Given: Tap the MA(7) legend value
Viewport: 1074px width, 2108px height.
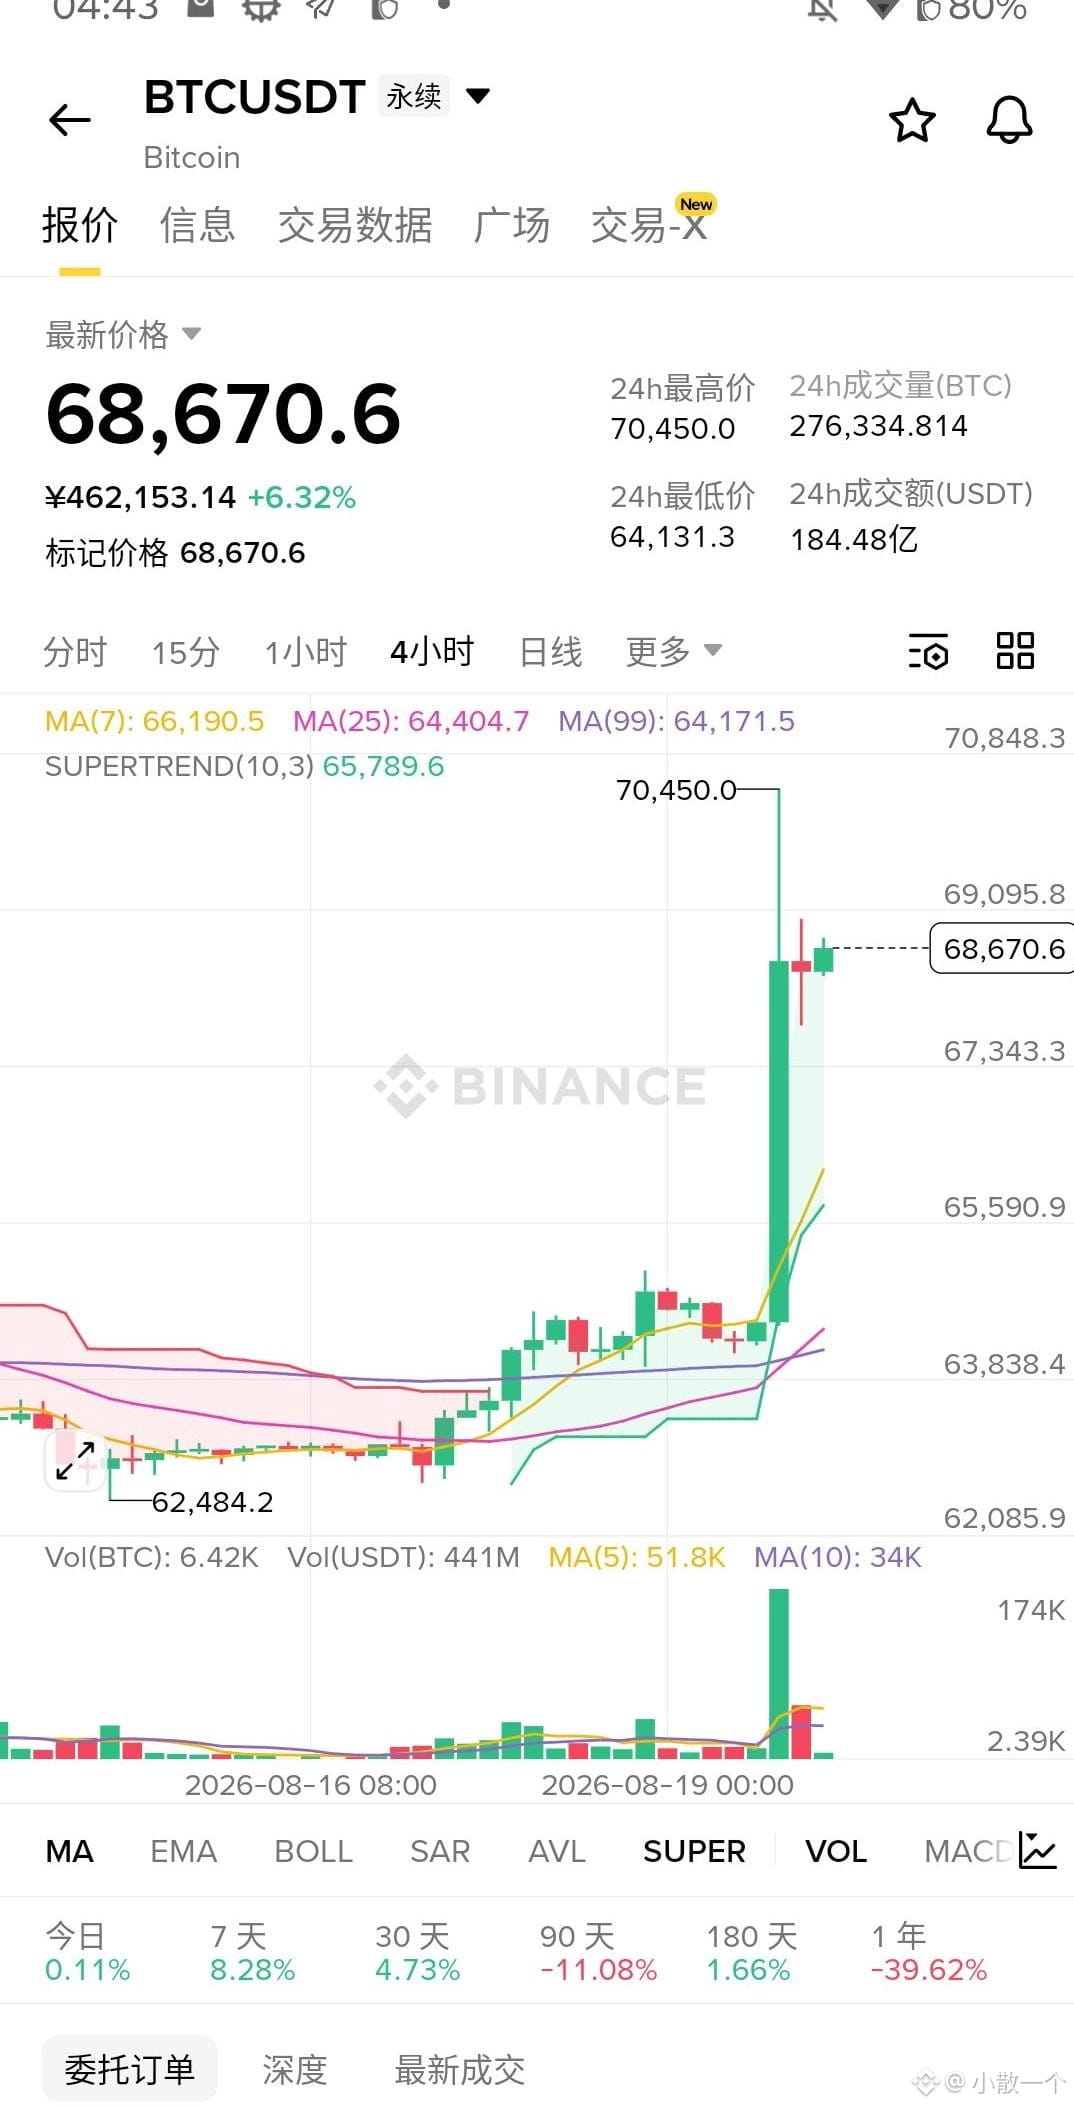Looking at the screenshot, I should (155, 721).
